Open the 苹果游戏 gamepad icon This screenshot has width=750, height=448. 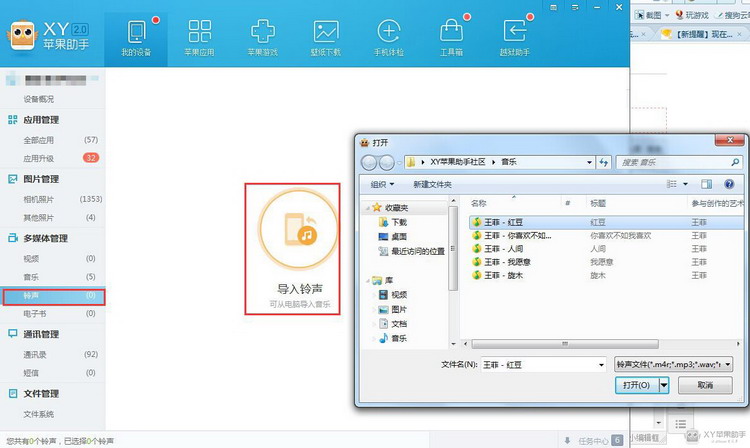pos(263,32)
